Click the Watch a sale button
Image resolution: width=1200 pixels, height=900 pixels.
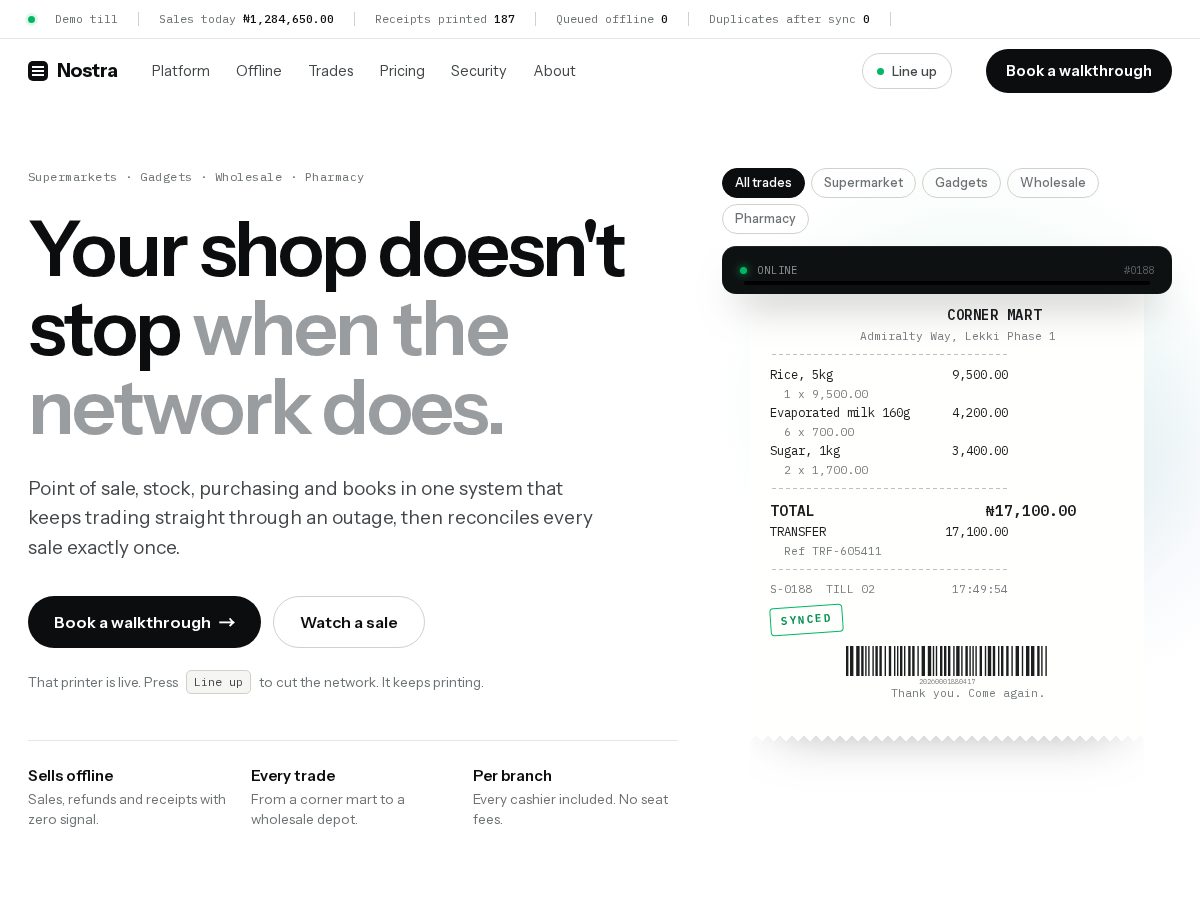349,622
